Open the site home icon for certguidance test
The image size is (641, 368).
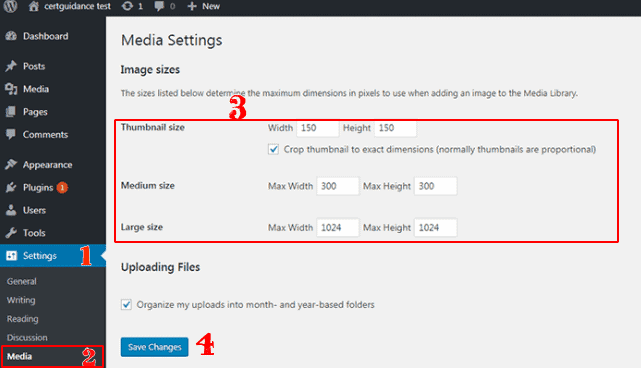[x=34, y=6]
